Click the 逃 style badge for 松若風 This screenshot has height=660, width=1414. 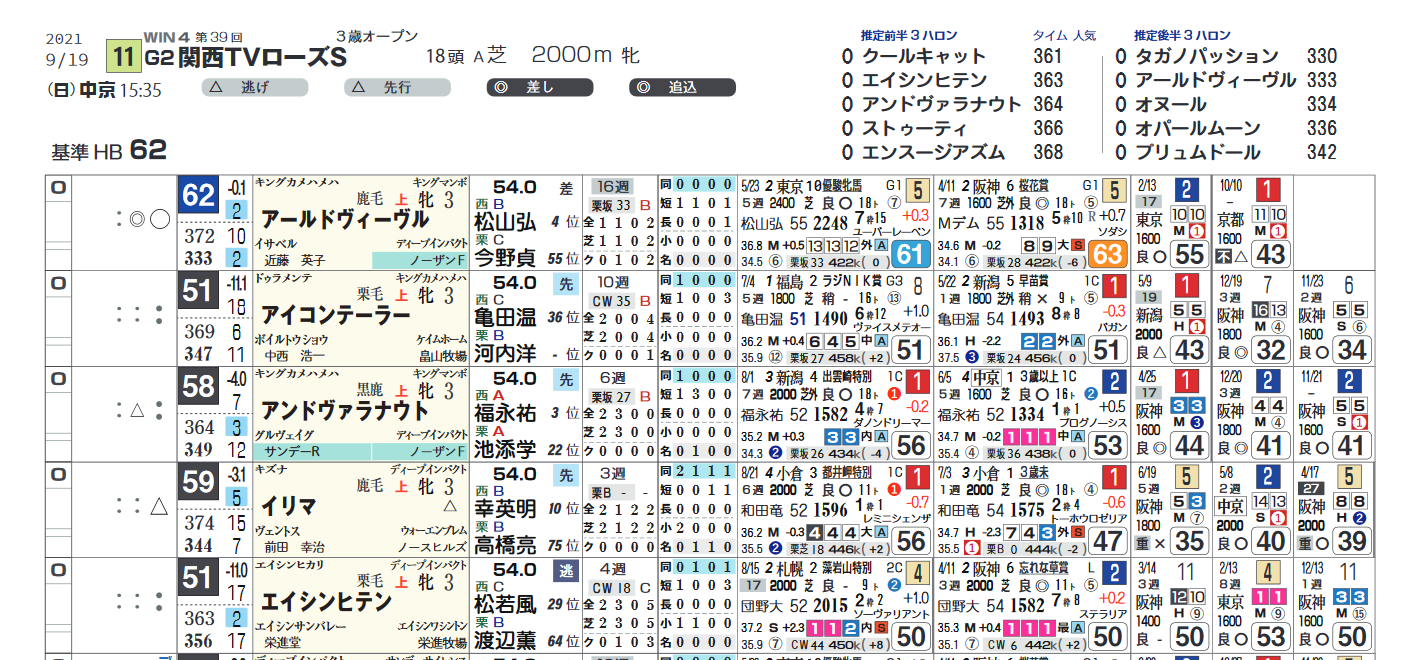tap(565, 572)
